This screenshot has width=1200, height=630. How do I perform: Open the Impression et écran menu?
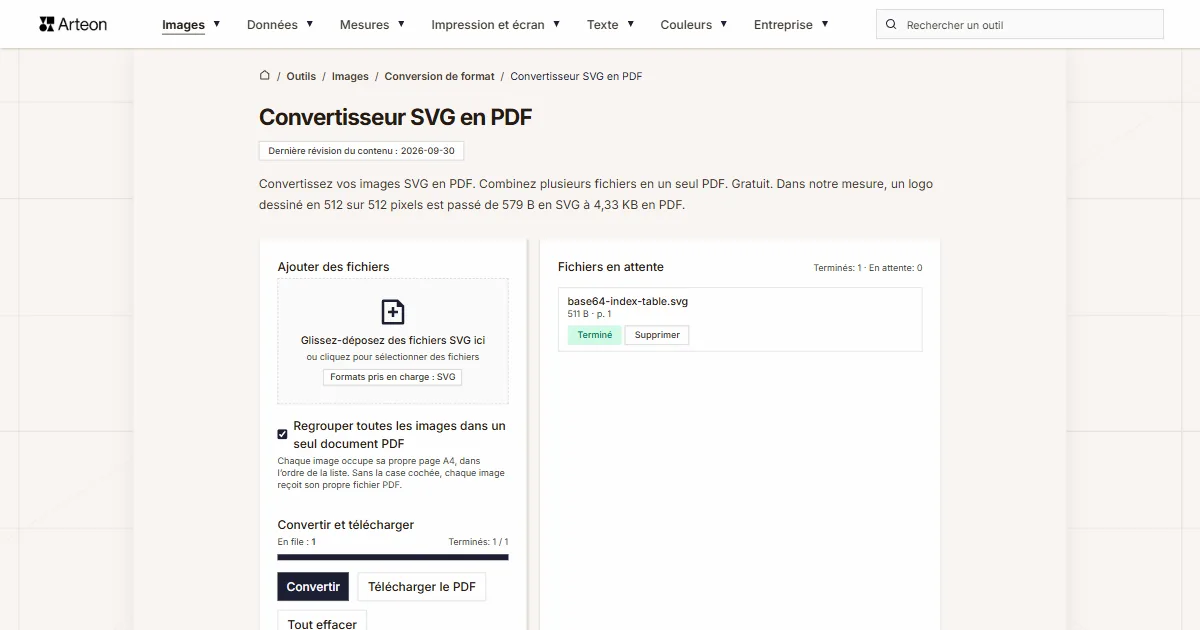click(x=488, y=25)
